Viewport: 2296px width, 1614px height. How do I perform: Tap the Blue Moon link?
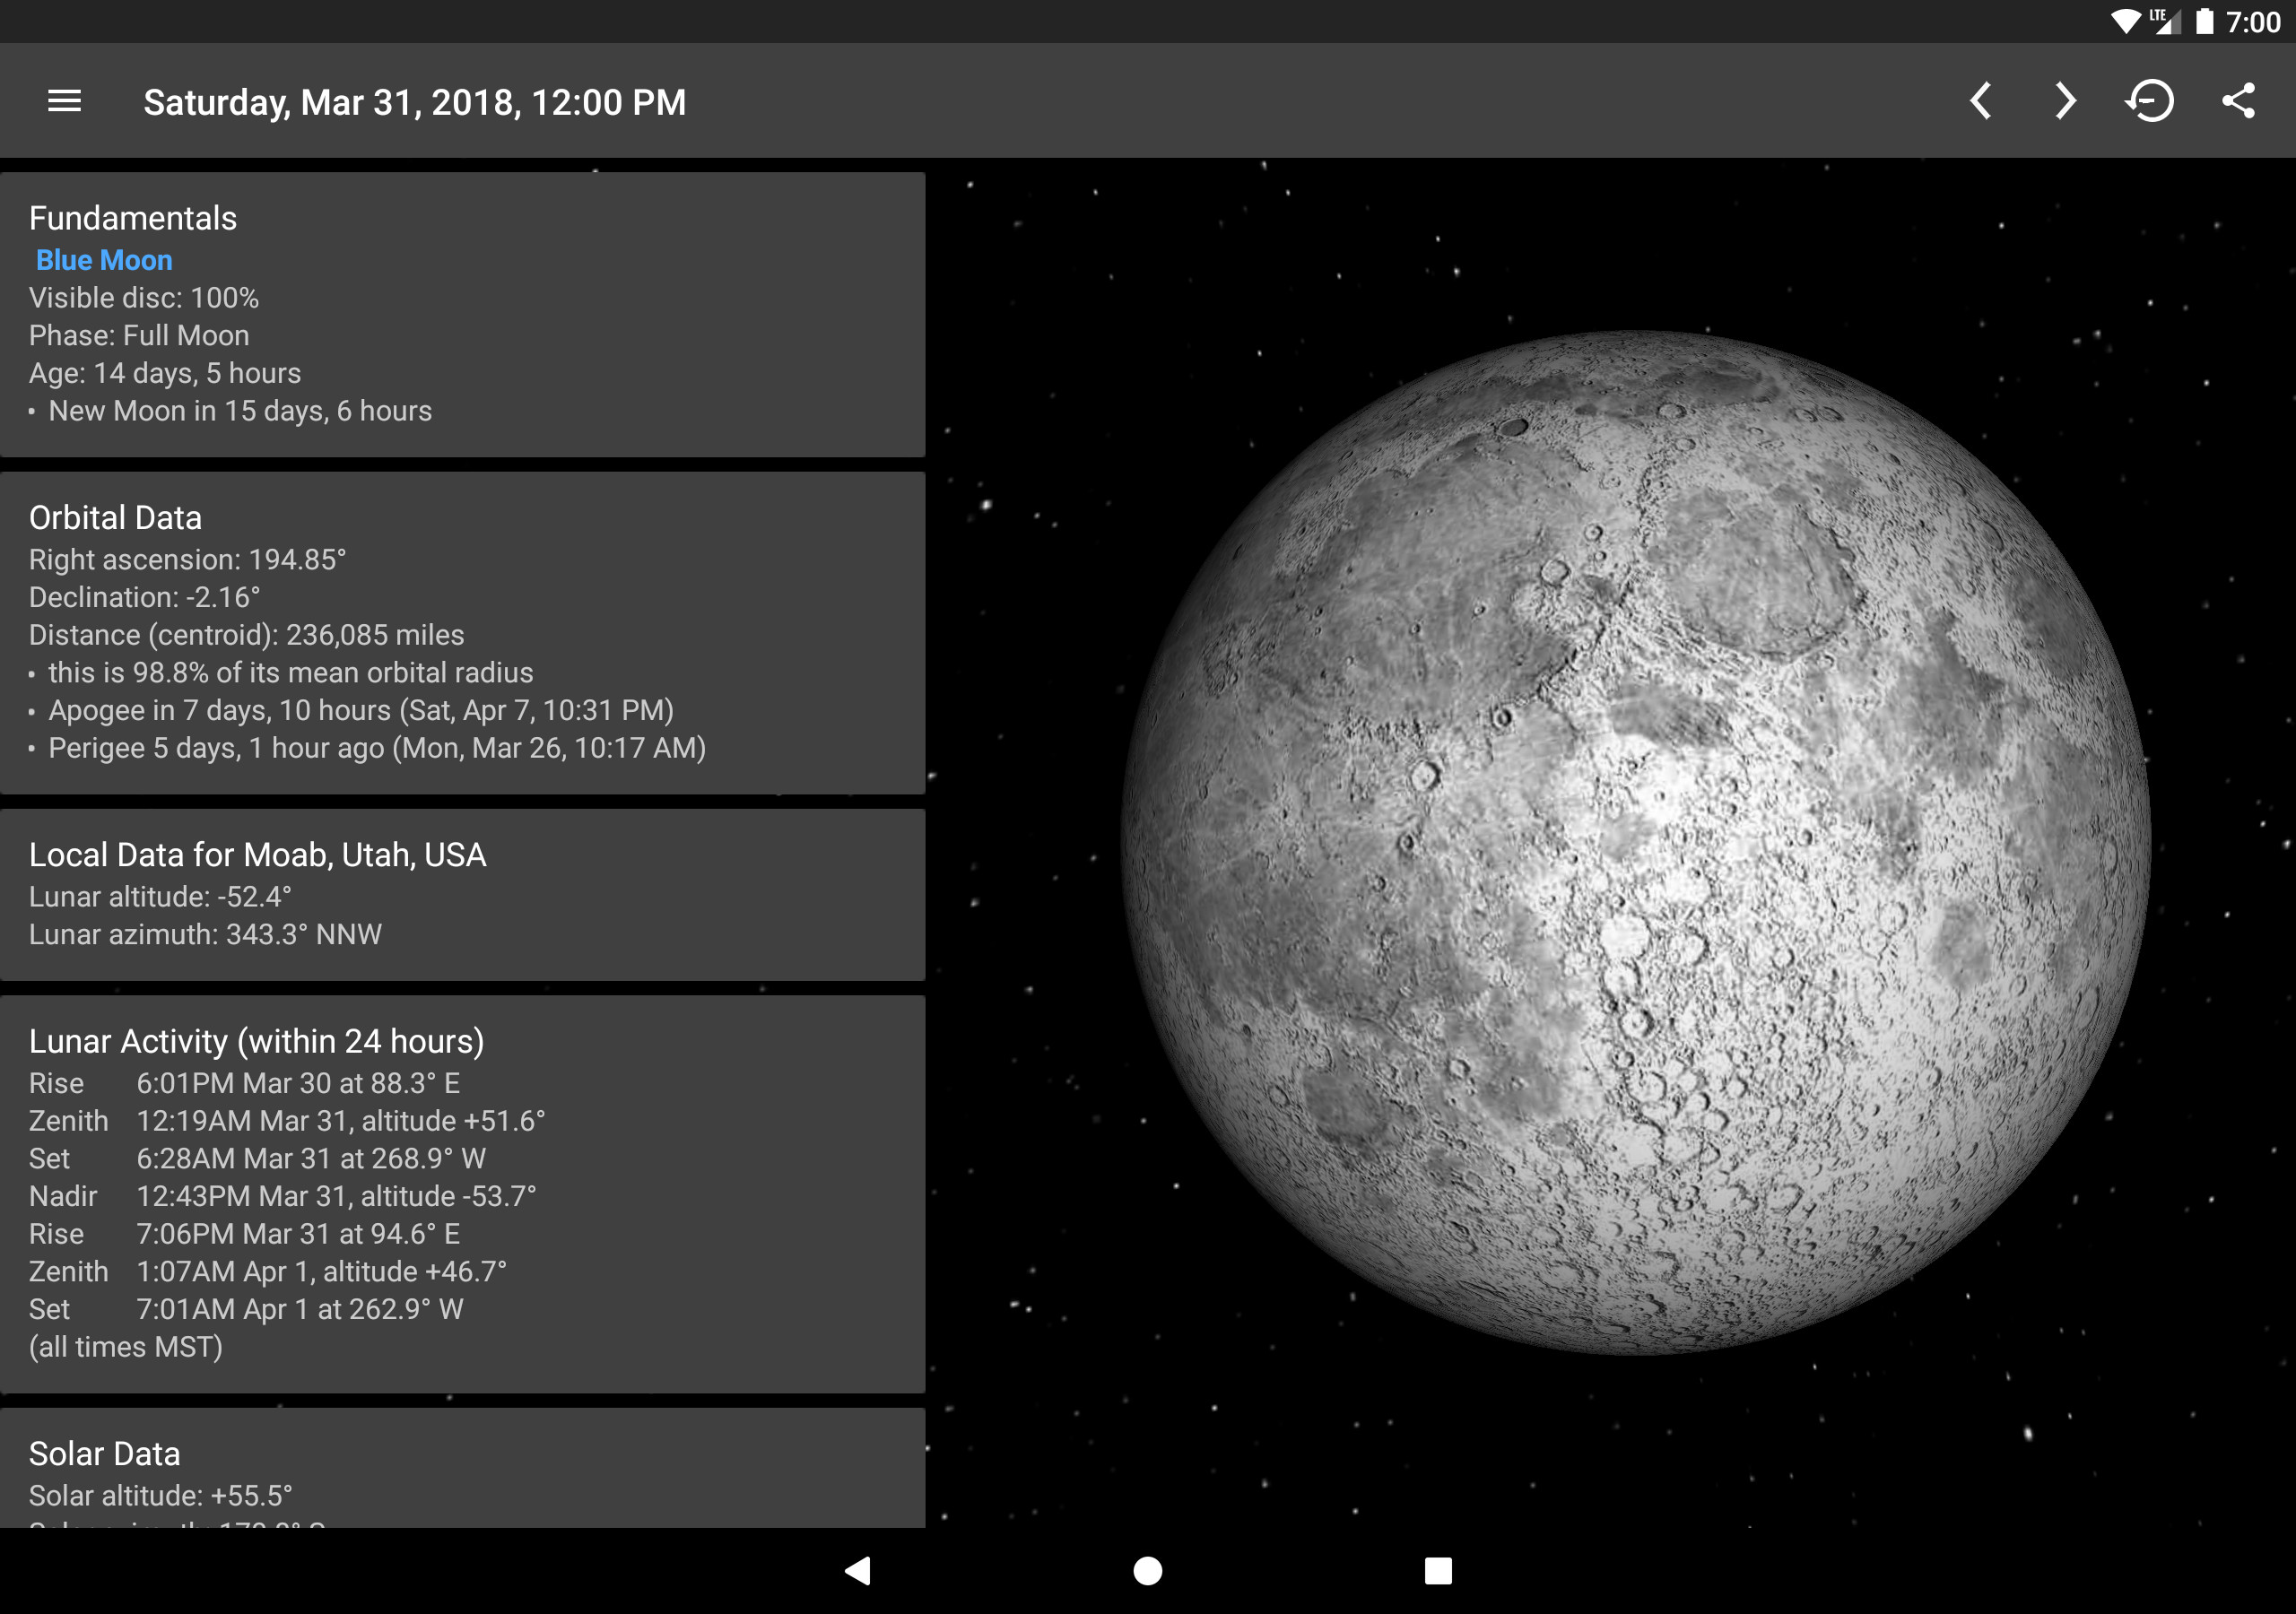[x=104, y=260]
